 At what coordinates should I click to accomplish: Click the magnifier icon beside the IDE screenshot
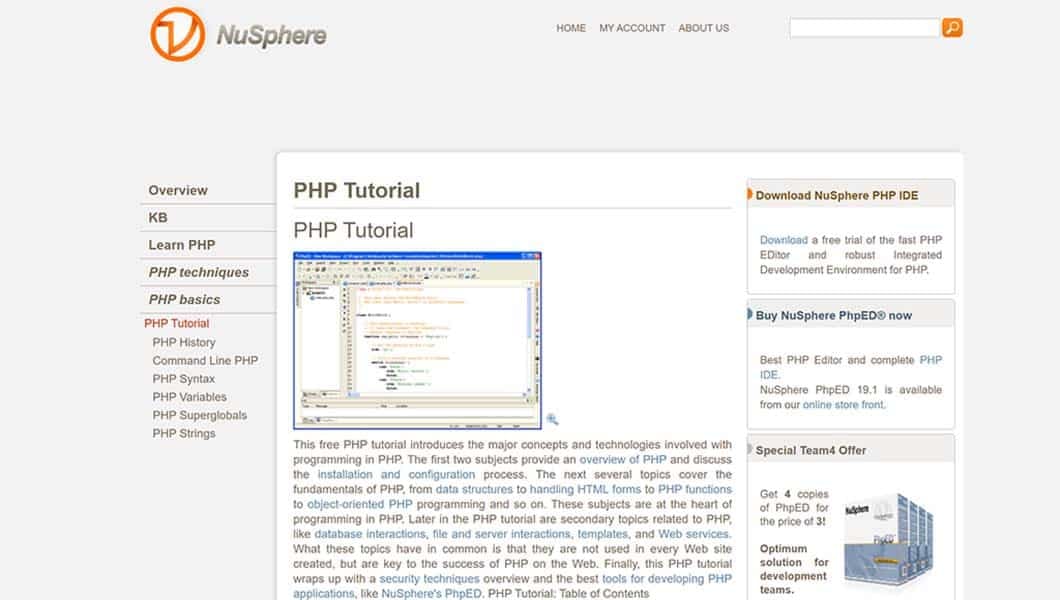552,420
